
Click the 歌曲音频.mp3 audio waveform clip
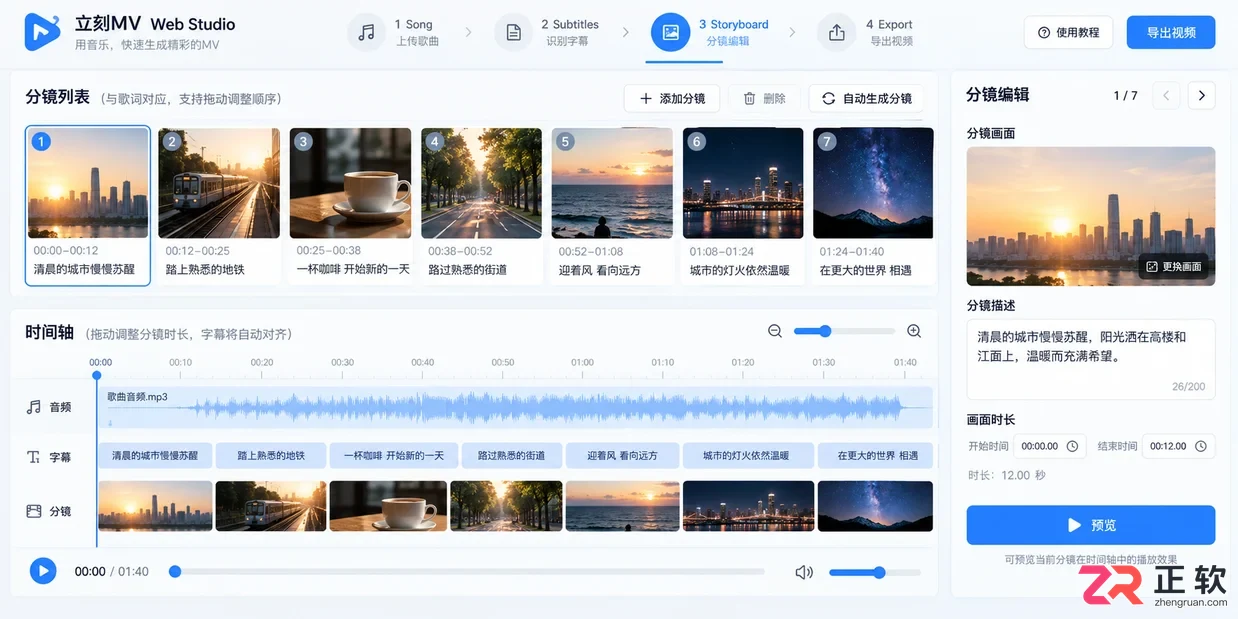click(x=516, y=407)
